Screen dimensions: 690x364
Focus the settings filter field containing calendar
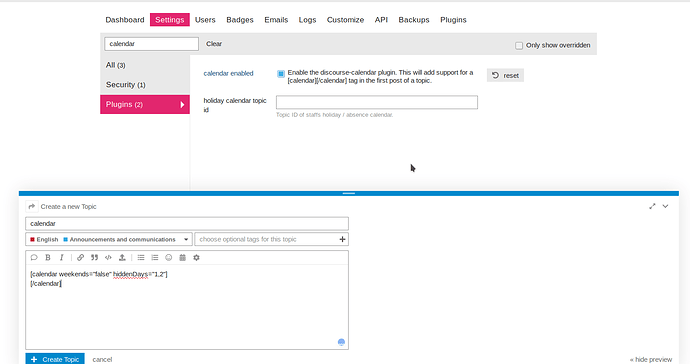click(151, 44)
